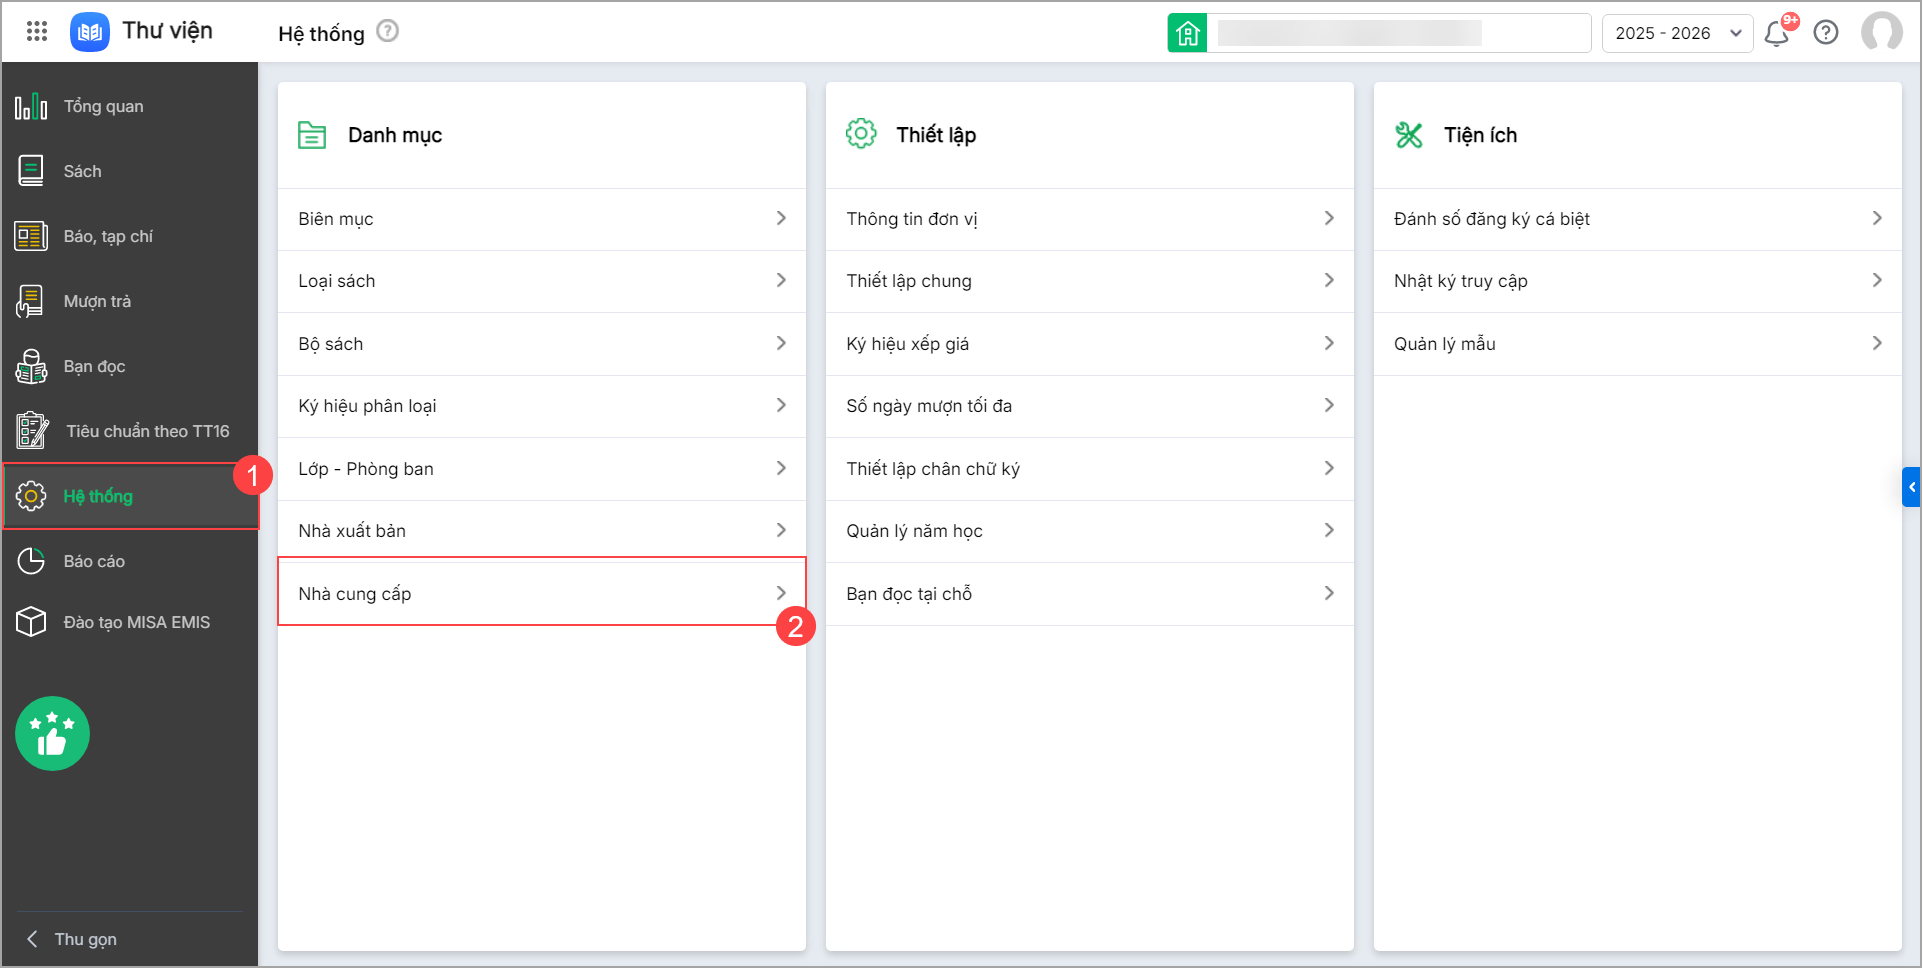Open the Sách sidebar menu
The width and height of the screenshot is (1922, 968).
[82, 171]
